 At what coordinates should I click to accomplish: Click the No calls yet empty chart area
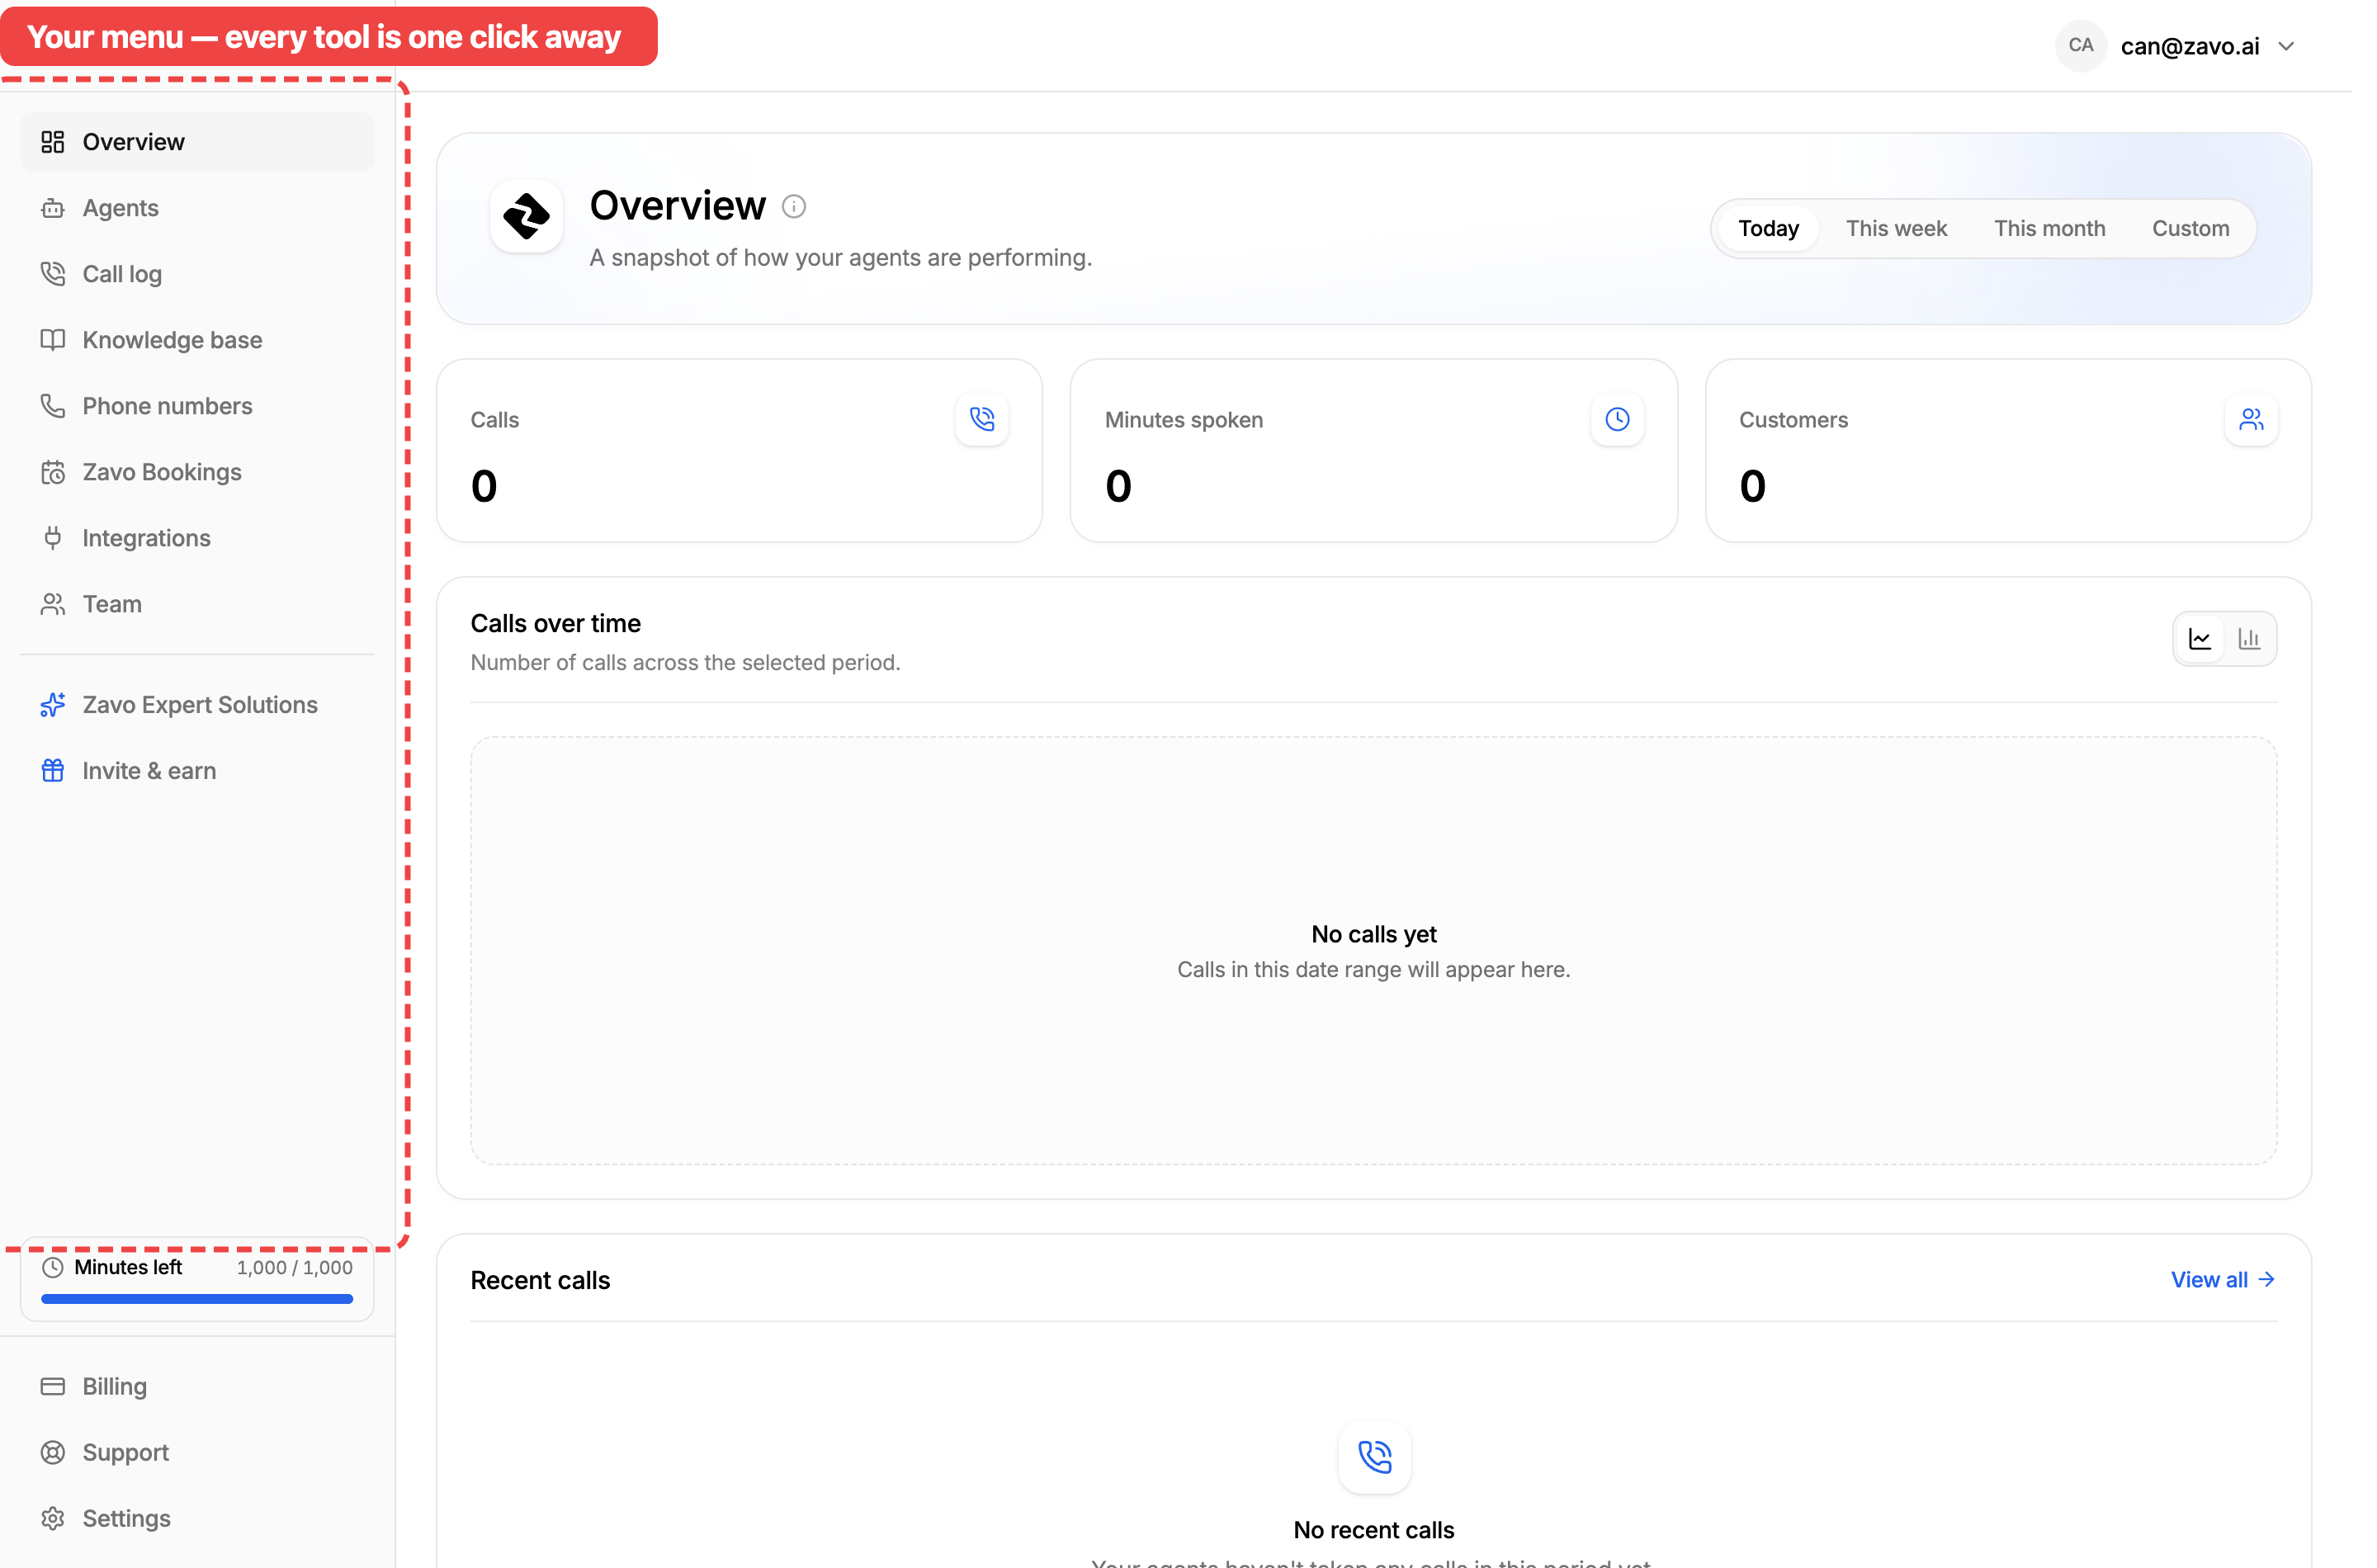coord(1374,951)
